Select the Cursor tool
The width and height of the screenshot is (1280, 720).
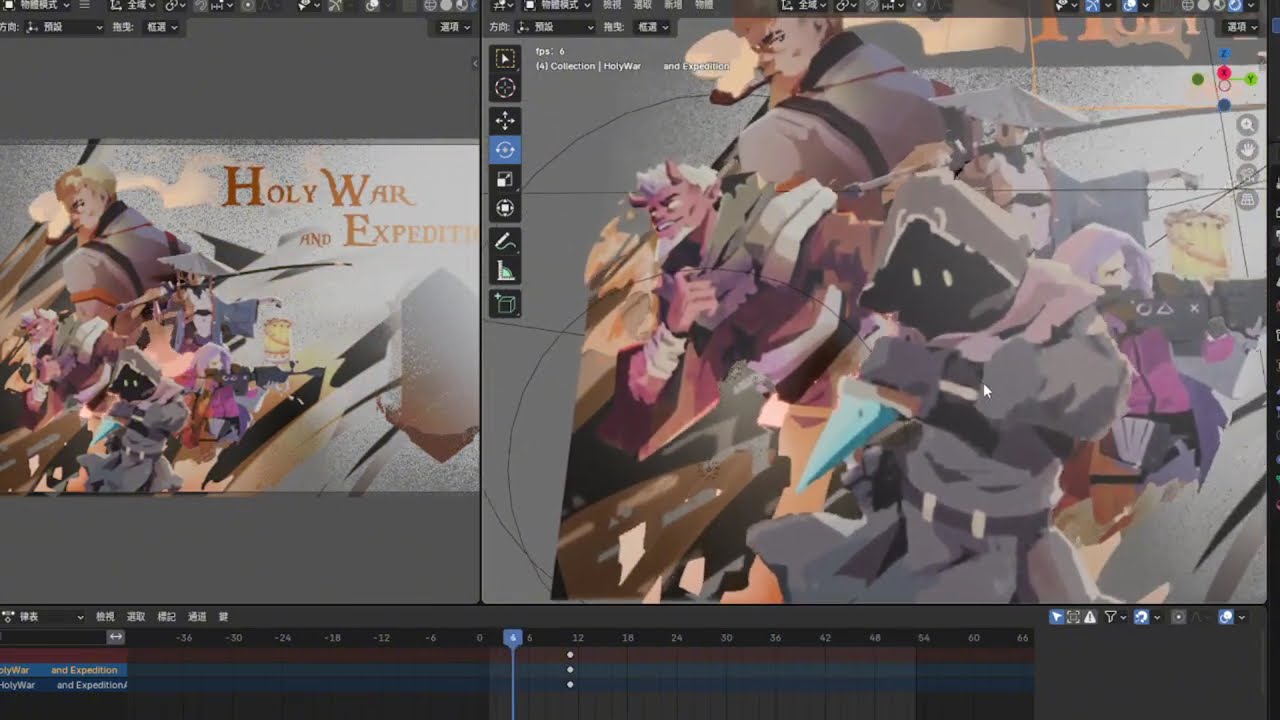[x=505, y=88]
